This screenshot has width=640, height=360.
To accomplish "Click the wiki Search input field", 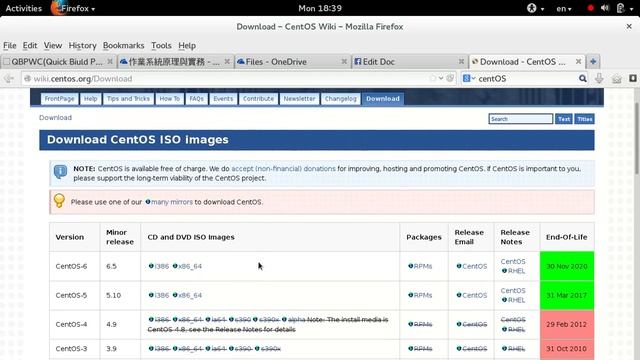I will click(520, 119).
